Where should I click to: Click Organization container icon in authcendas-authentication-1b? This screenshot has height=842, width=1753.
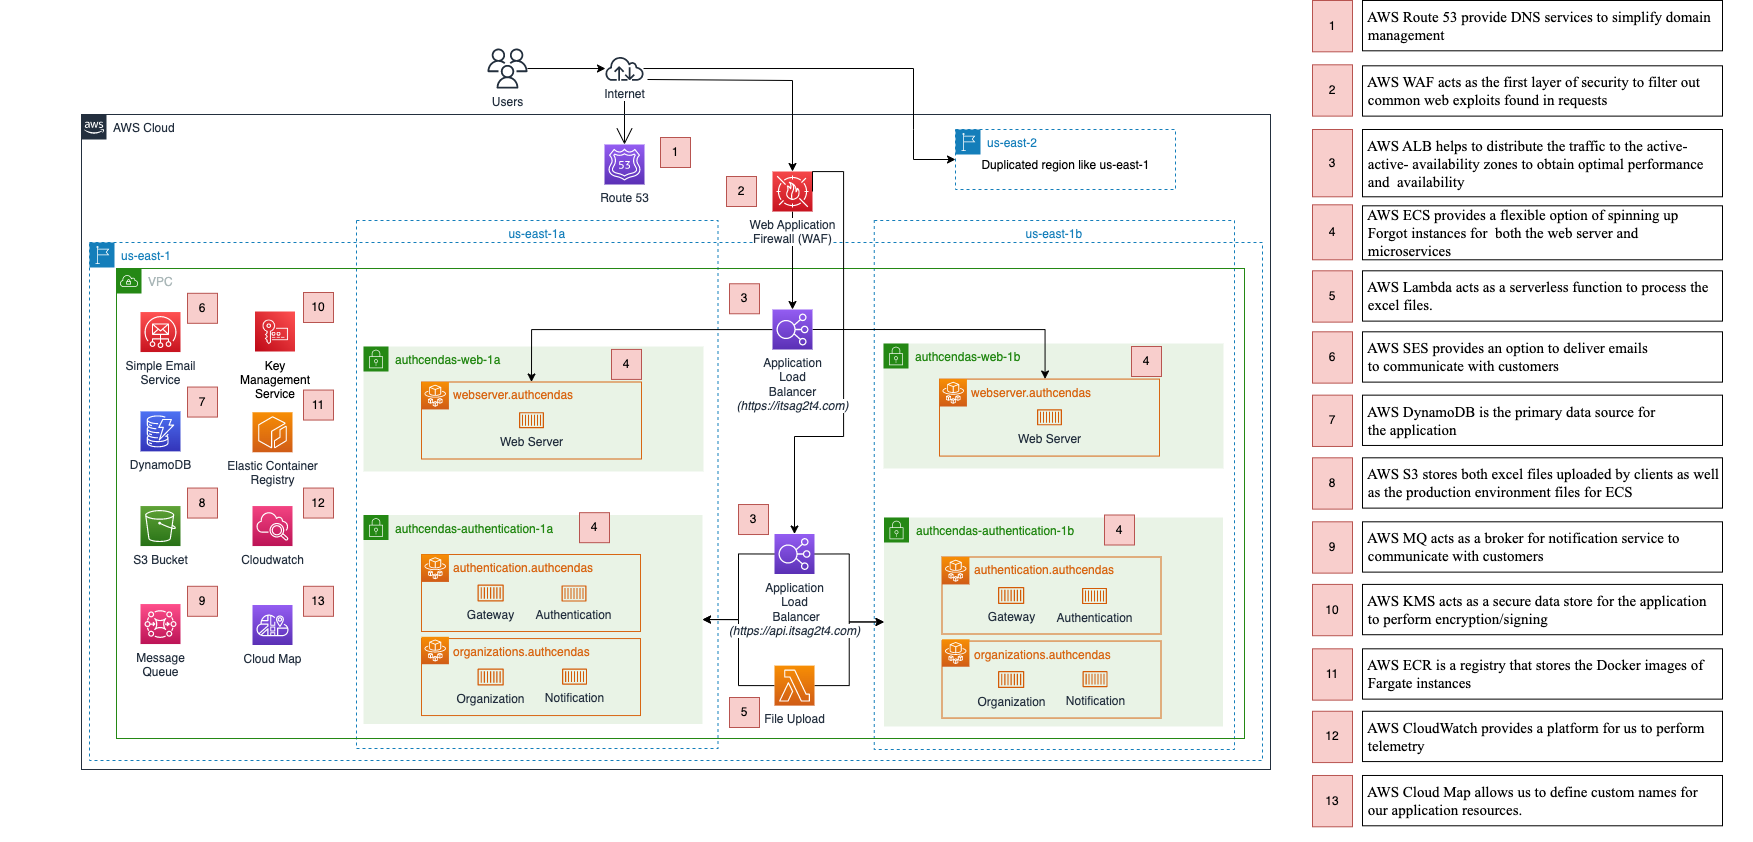(x=1011, y=680)
